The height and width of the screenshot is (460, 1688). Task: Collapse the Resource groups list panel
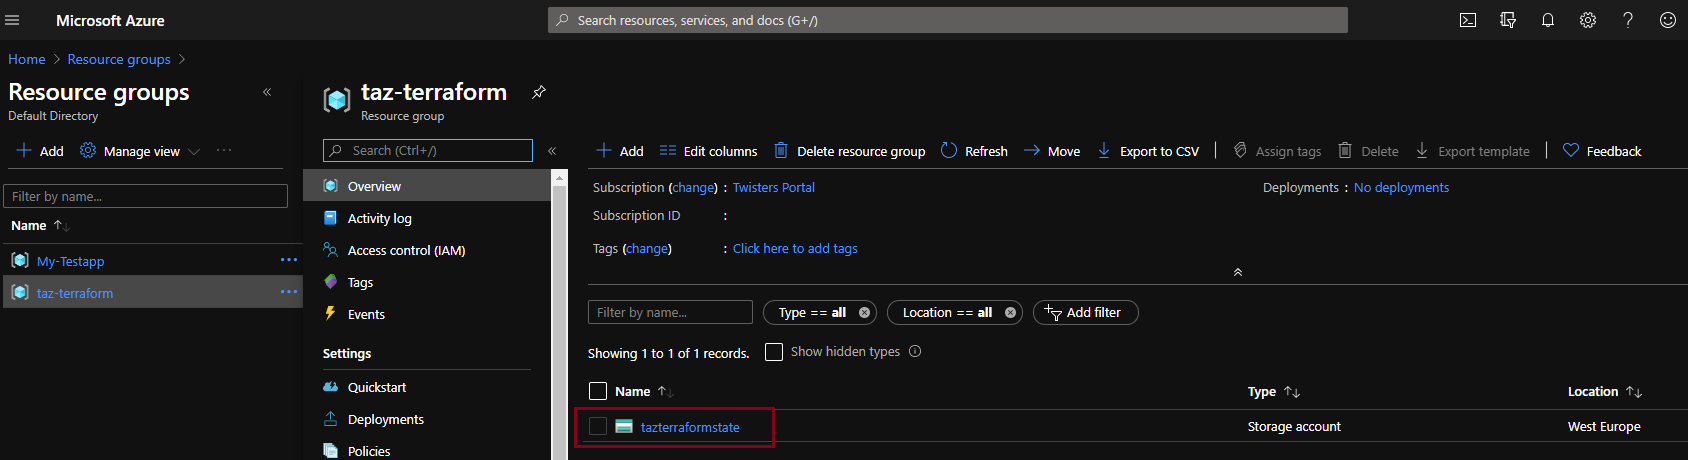267,92
